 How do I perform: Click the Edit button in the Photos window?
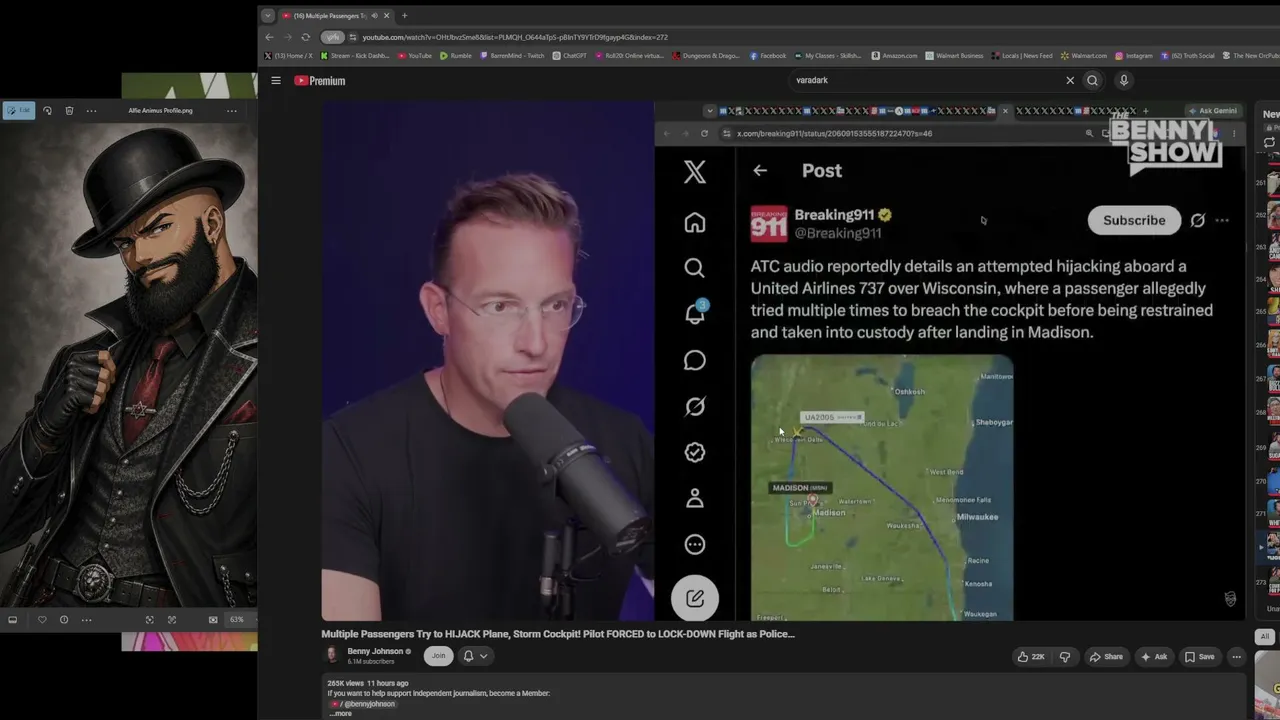click(x=18, y=111)
